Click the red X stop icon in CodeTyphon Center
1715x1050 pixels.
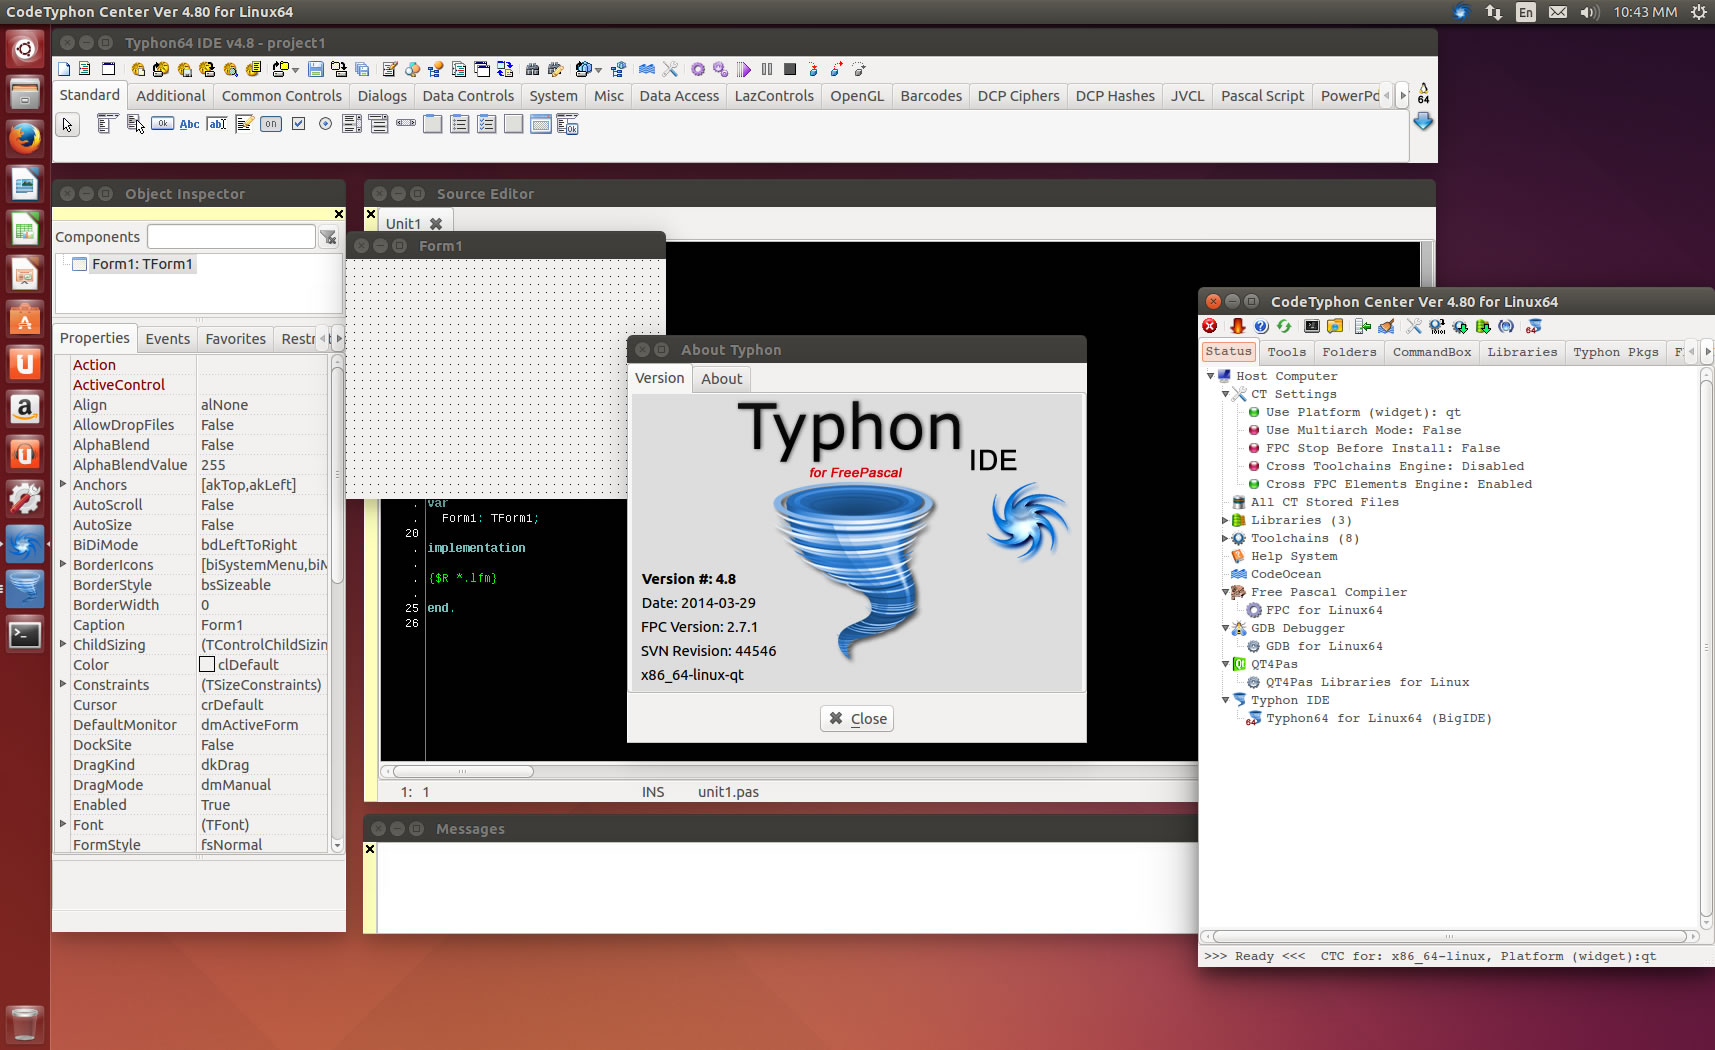tap(1210, 326)
